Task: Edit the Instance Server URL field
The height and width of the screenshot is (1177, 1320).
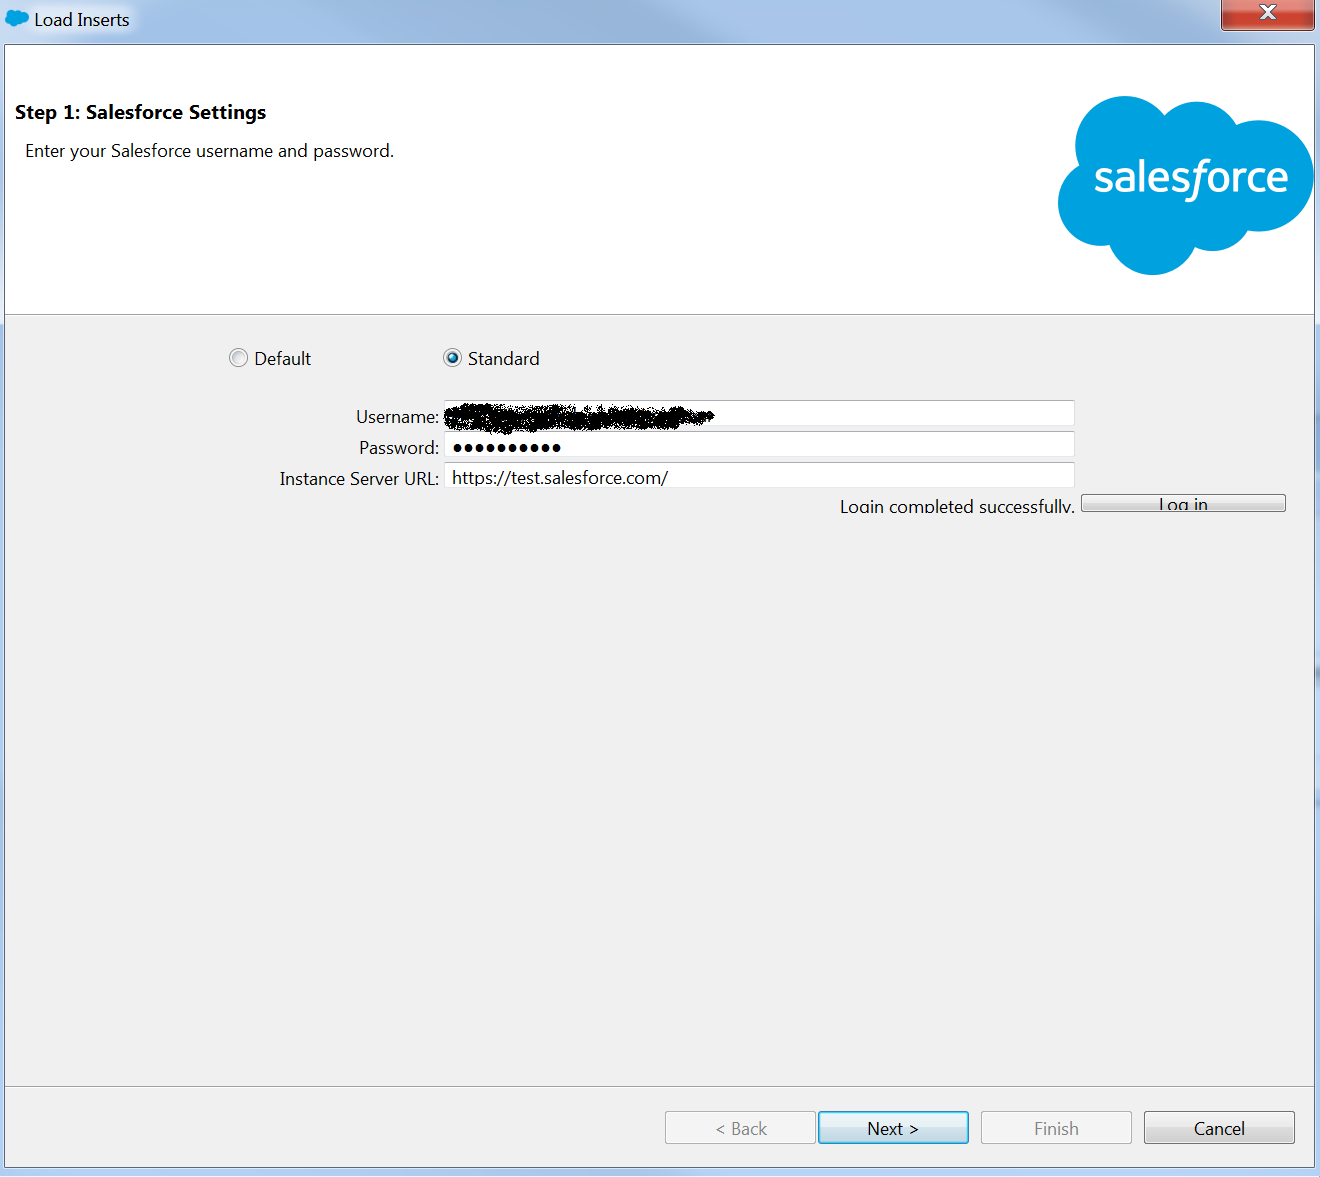Action: point(760,476)
